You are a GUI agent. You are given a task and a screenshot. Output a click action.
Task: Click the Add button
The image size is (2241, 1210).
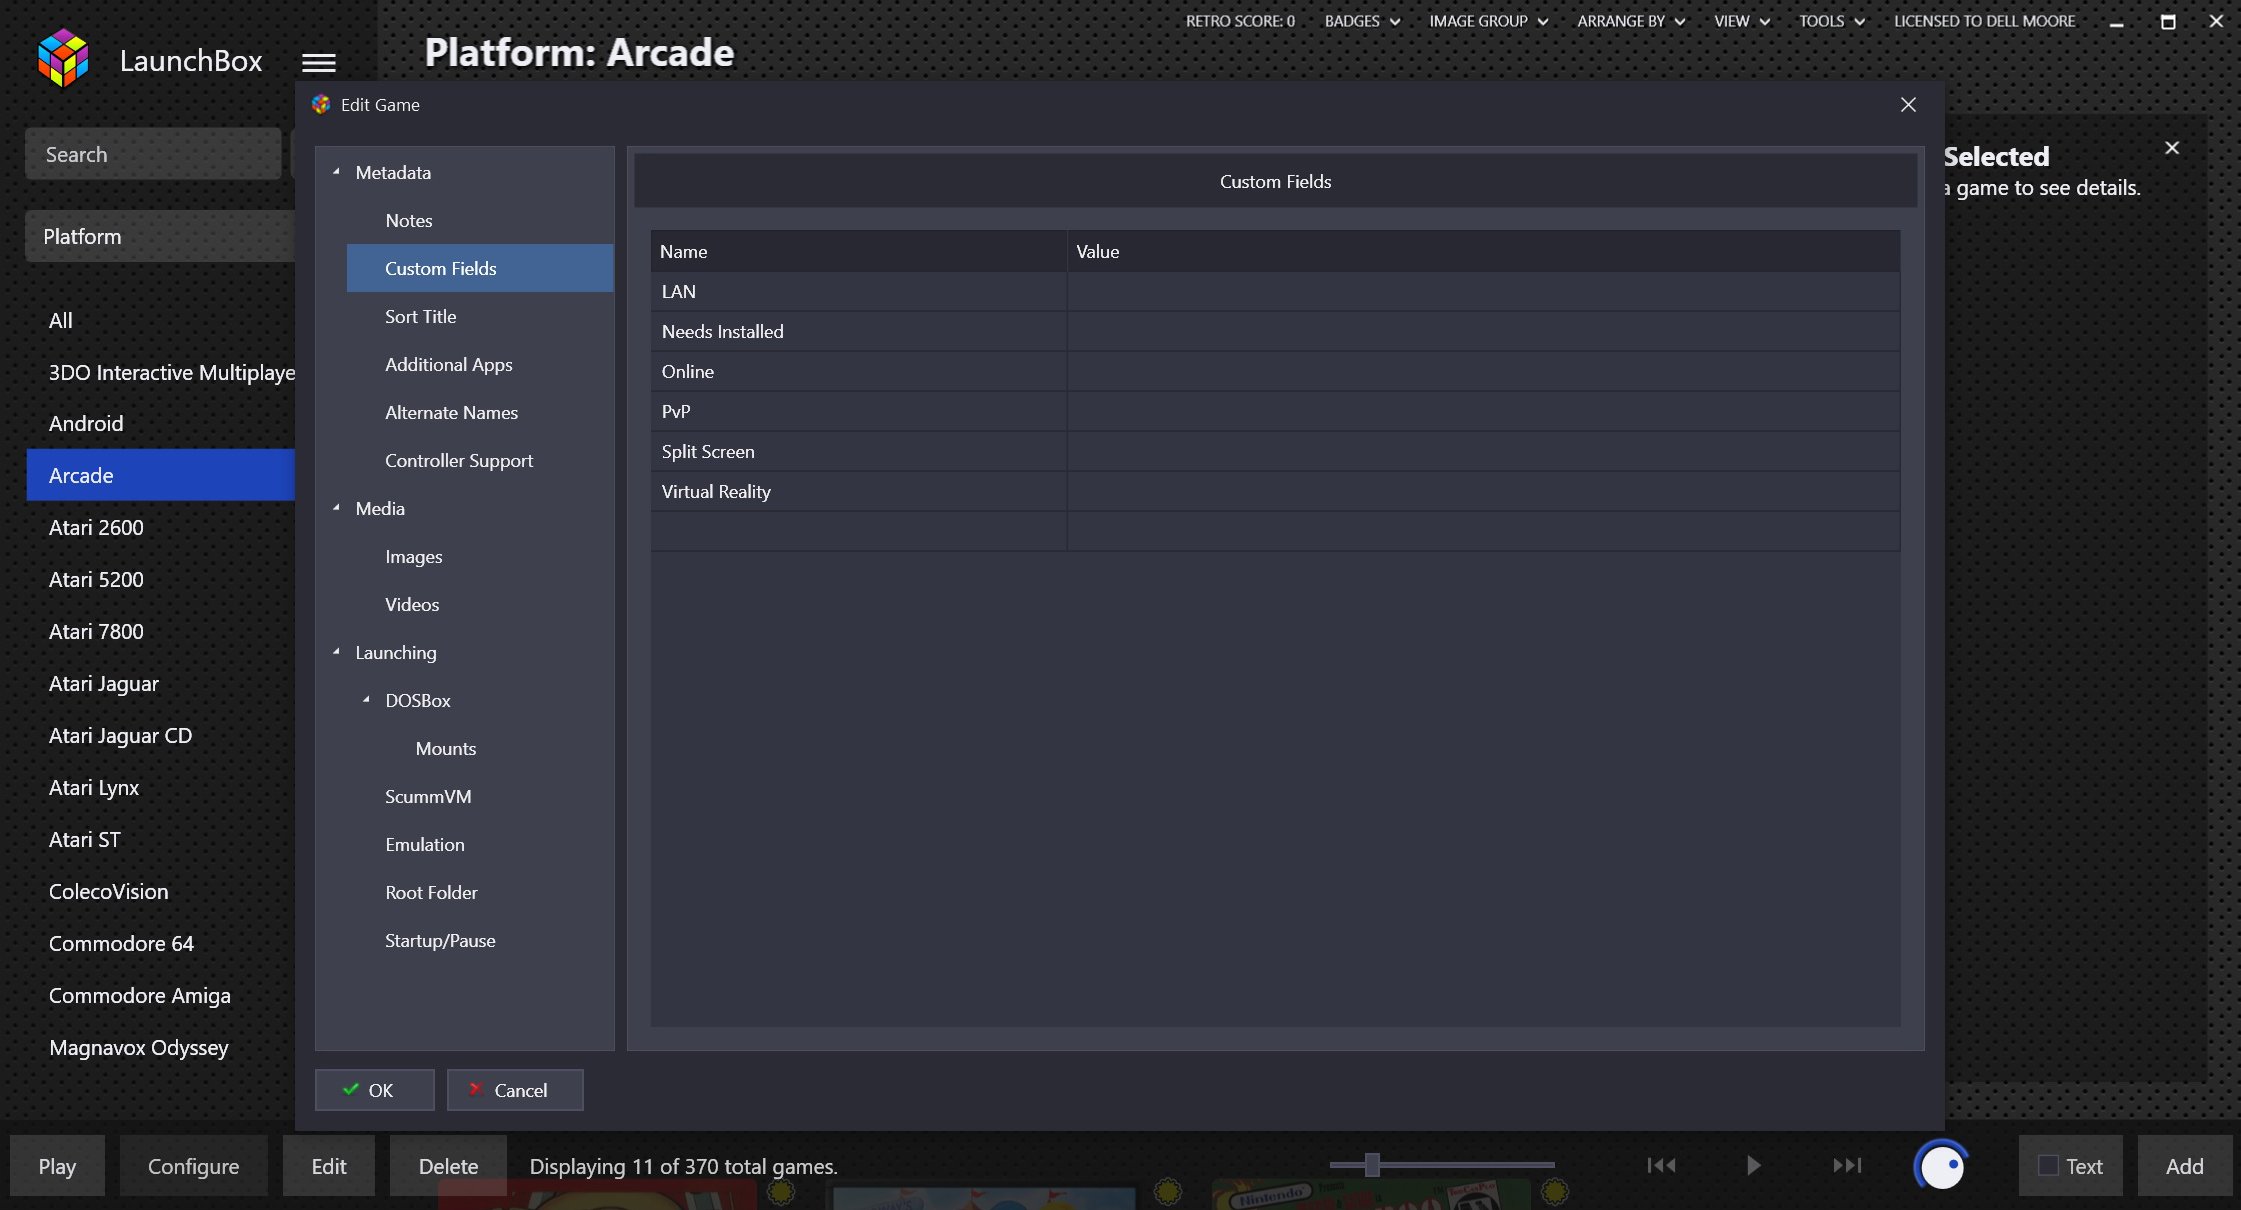pyautogui.click(x=2185, y=1166)
